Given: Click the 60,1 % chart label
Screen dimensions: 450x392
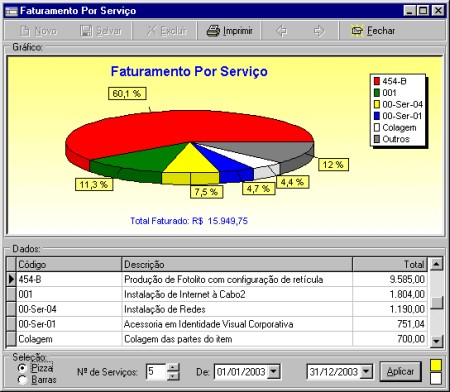Looking at the screenshot, I should point(127,94).
